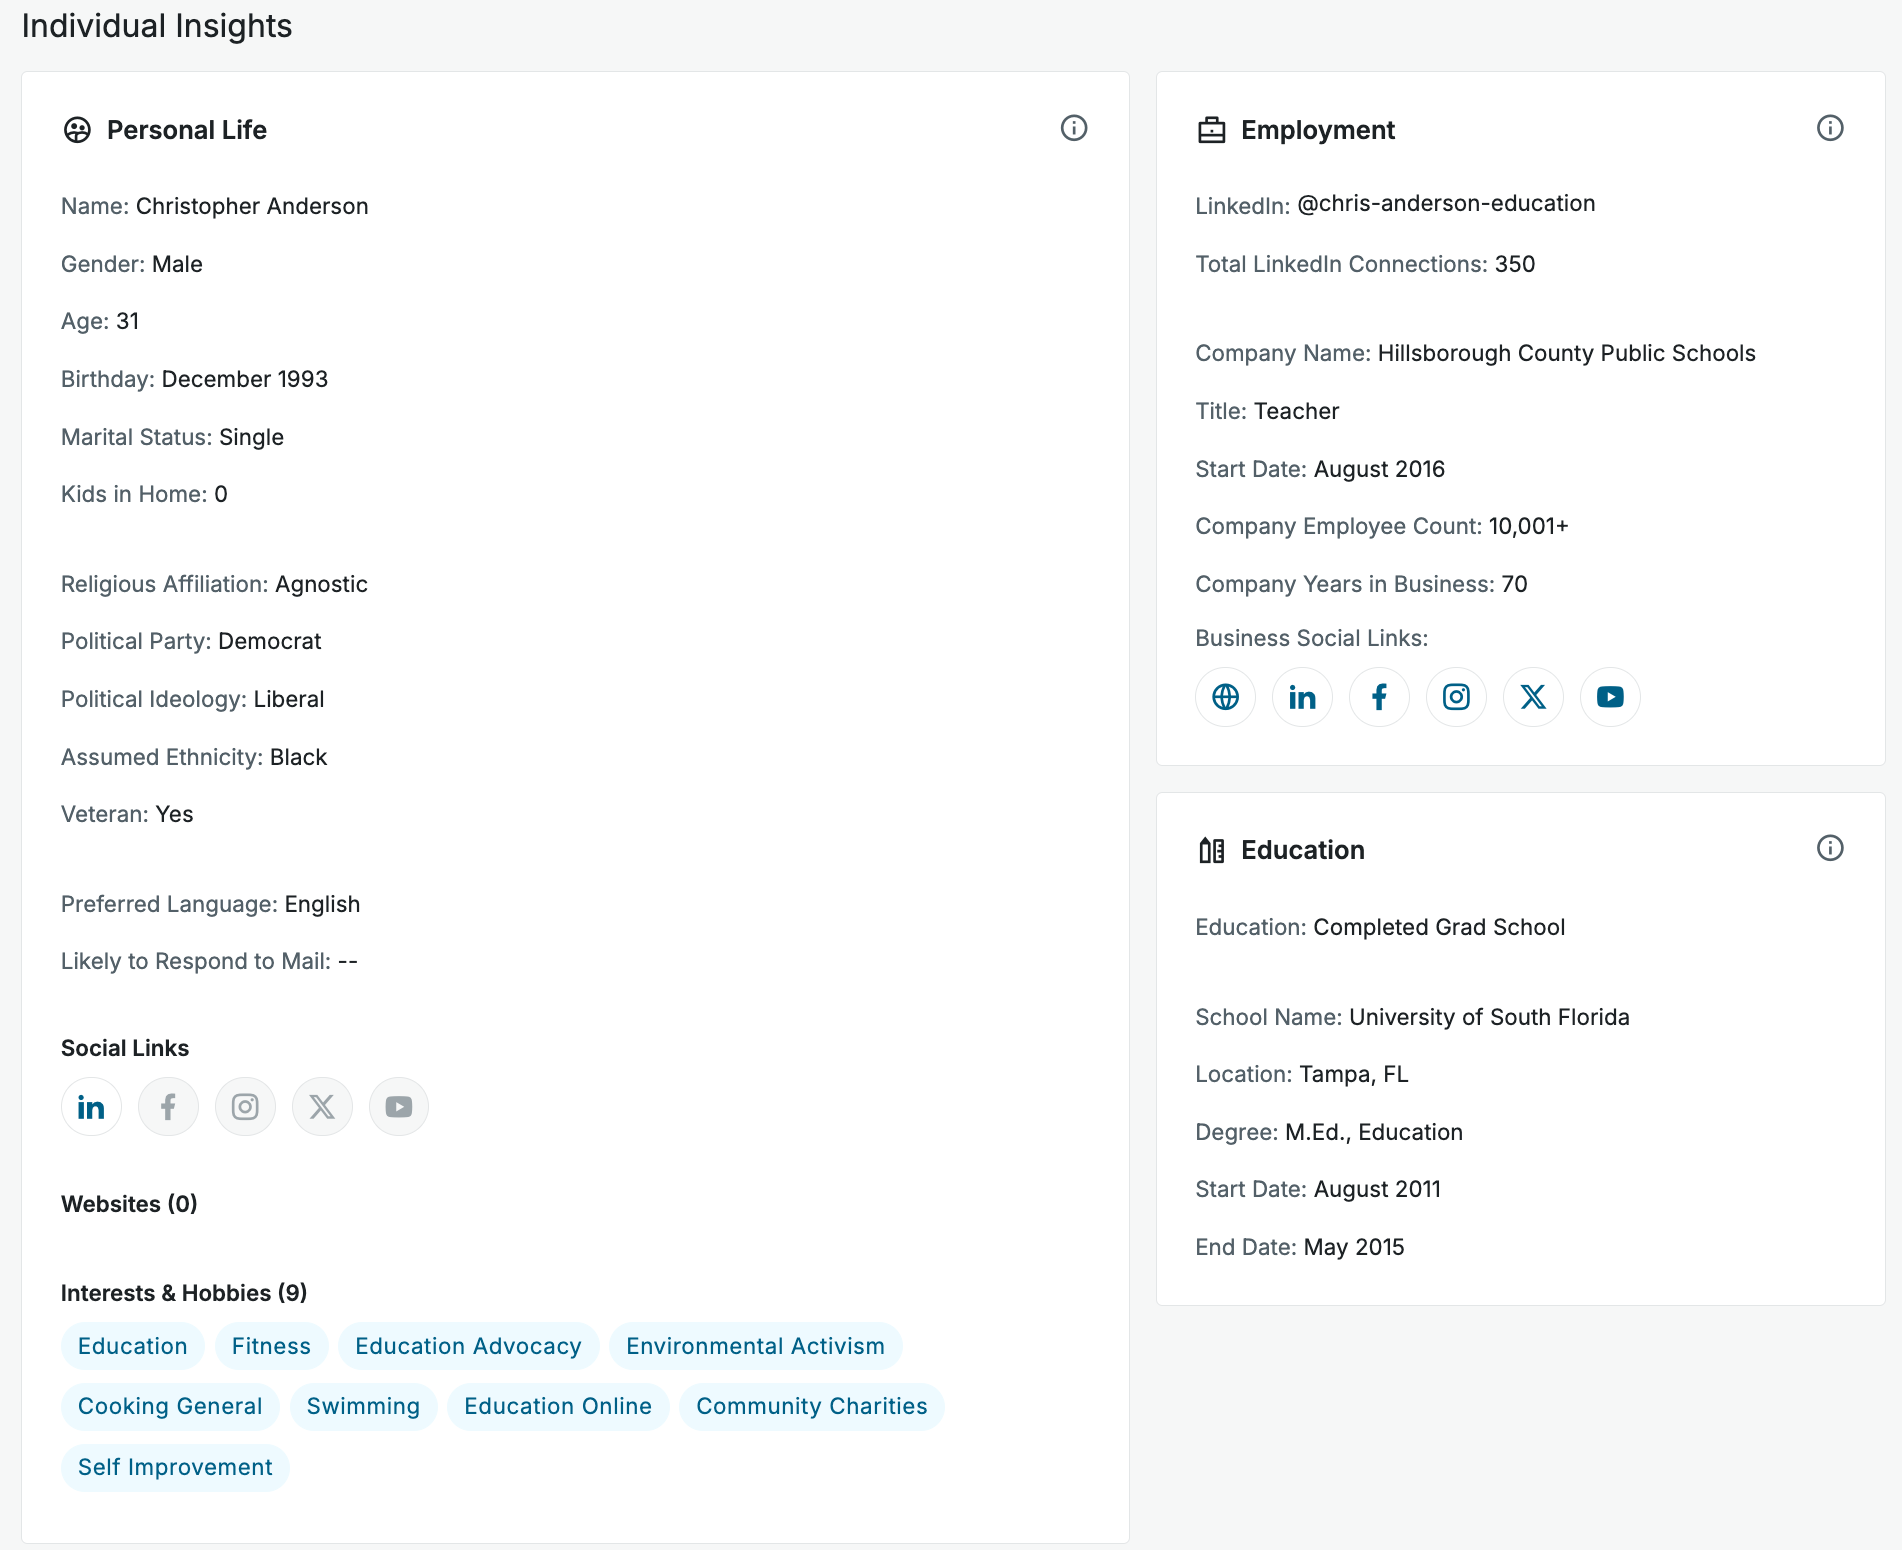
Task: Select the Cooking General tag
Action: [170, 1406]
